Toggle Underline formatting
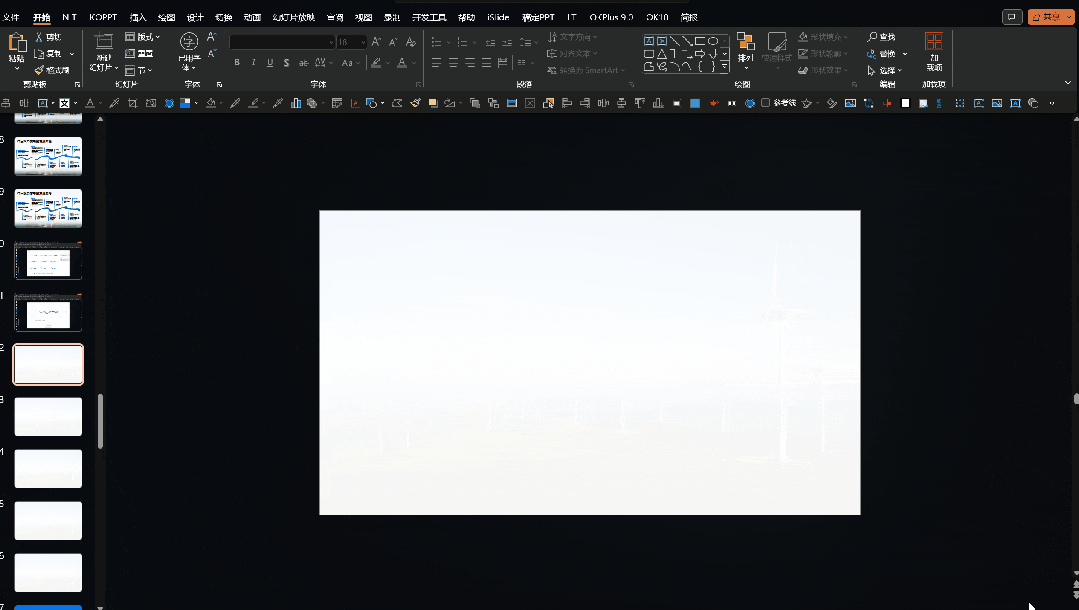1079x610 pixels. [270, 63]
